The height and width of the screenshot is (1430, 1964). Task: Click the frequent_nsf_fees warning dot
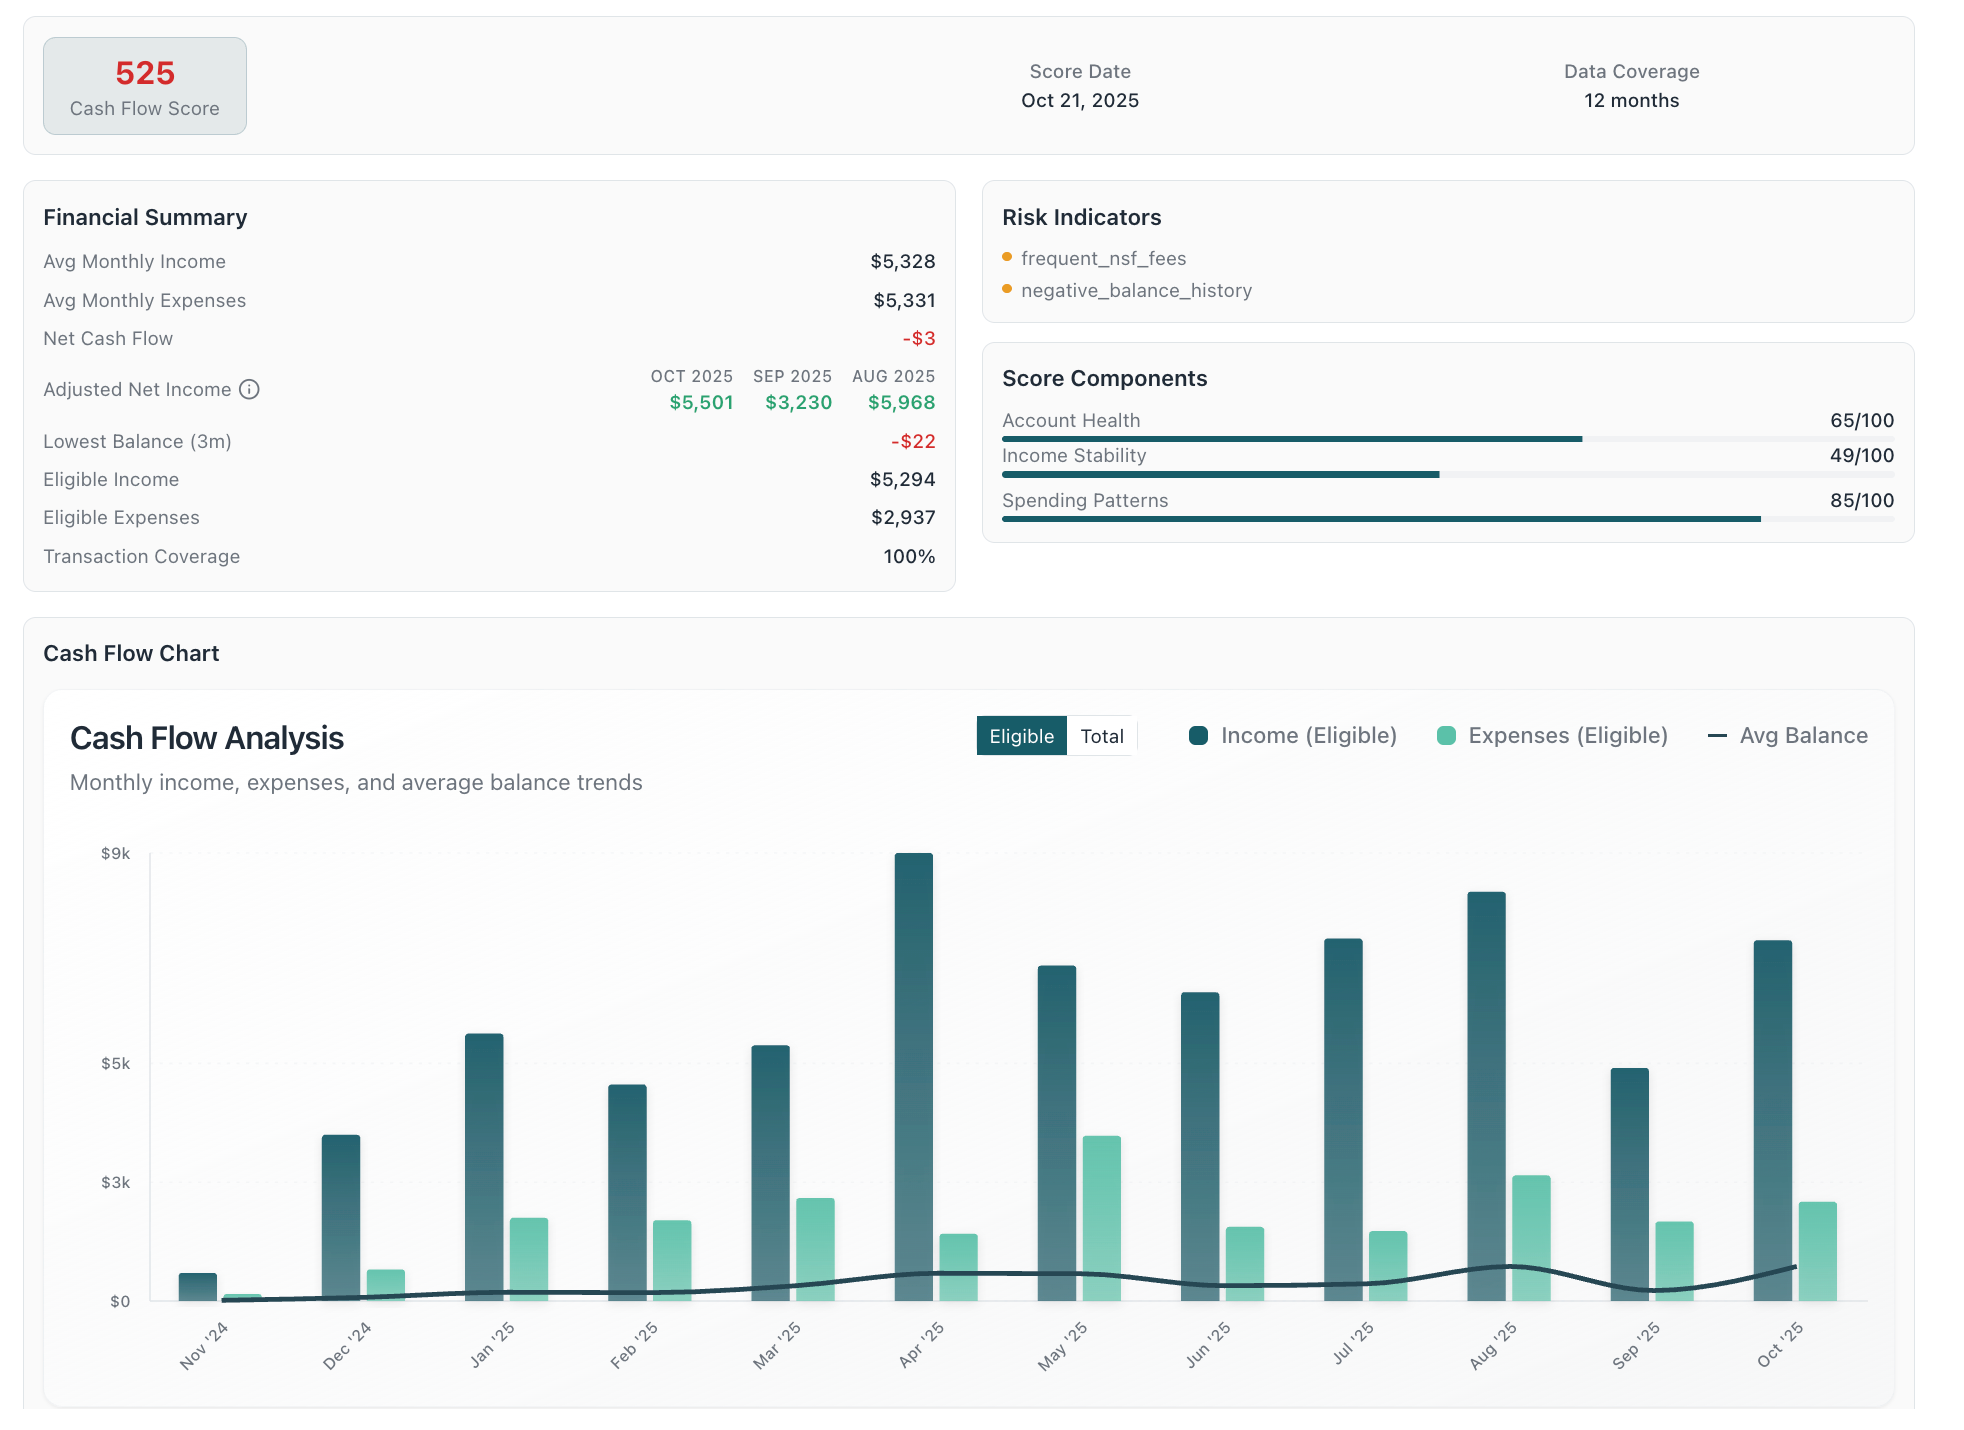point(1006,258)
